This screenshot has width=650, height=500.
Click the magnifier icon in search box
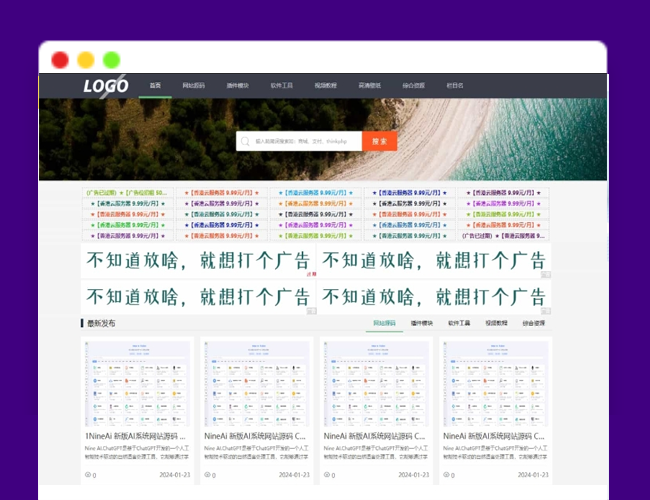click(245, 142)
